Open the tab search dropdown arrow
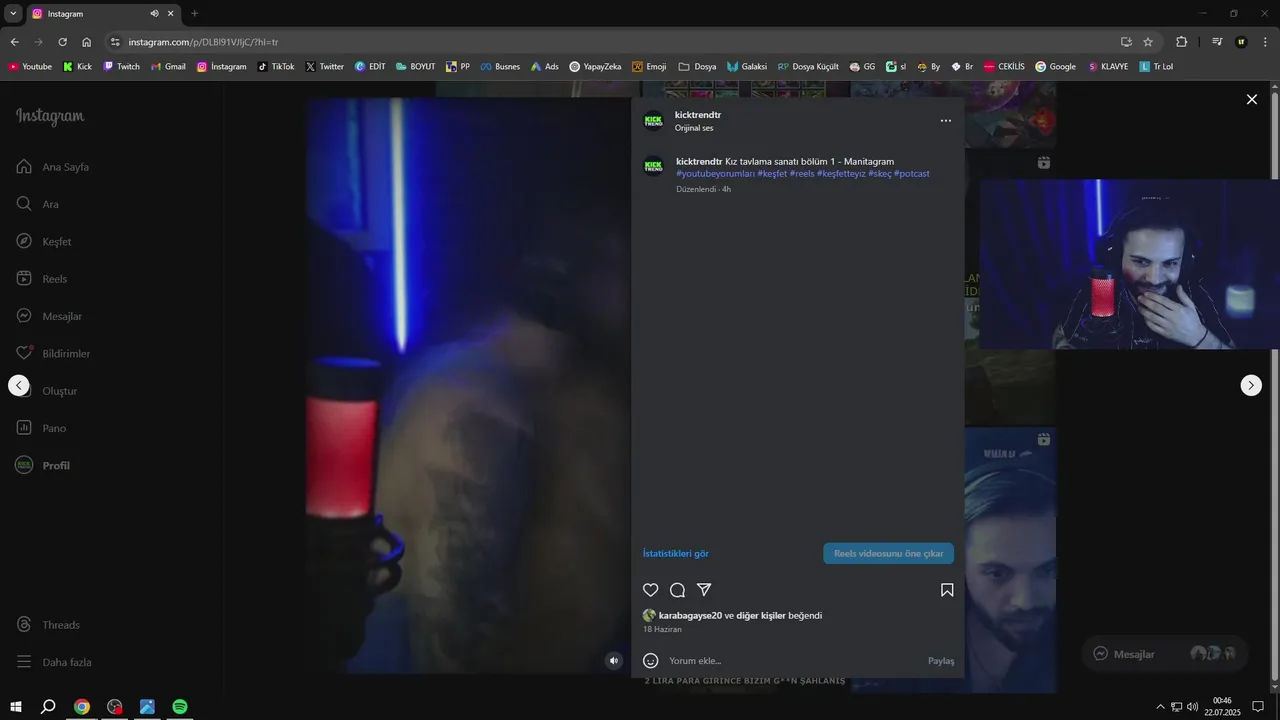1280x720 pixels. (13, 14)
